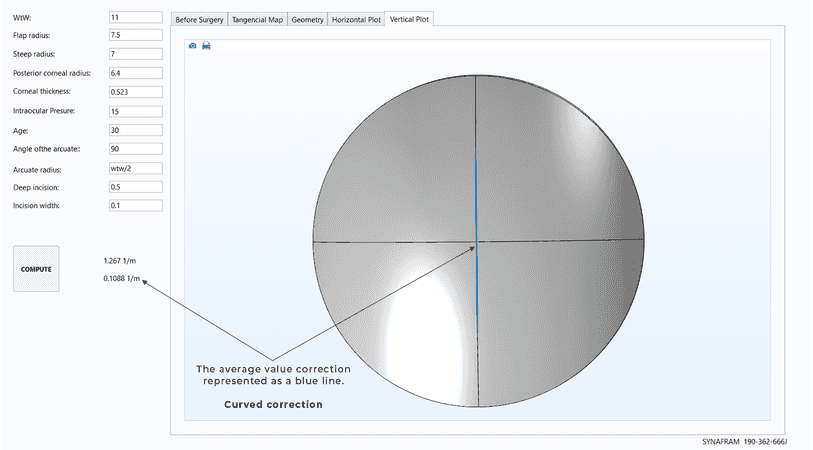Click the WtW label
Viewport: 813px width, 450px height.
pyautogui.click(x=22, y=18)
